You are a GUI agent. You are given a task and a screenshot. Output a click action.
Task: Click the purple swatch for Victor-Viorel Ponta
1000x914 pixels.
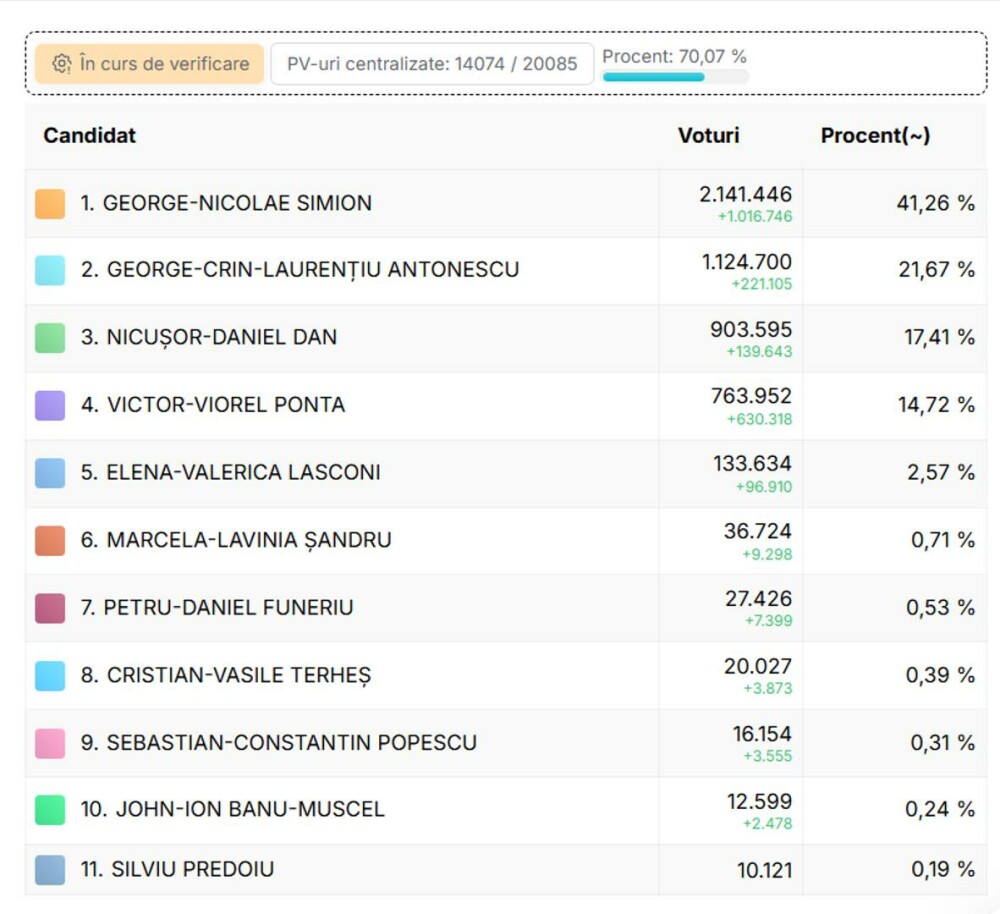click(x=50, y=405)
